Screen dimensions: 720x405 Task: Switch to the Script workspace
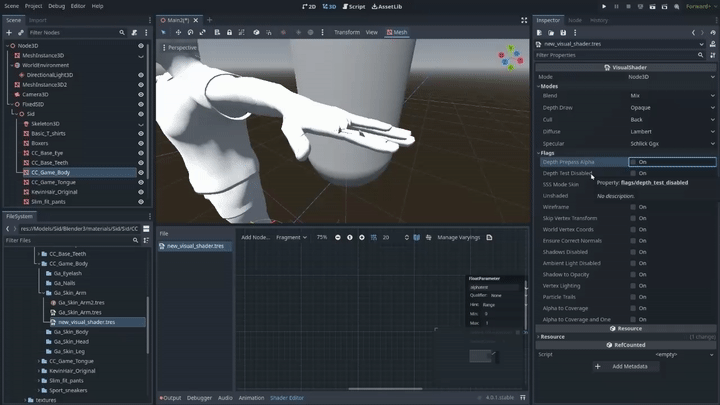354,6
